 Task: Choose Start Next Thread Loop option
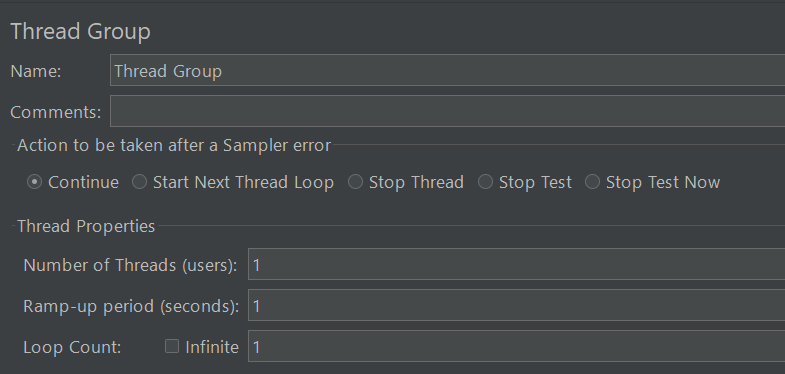point(139,182)
